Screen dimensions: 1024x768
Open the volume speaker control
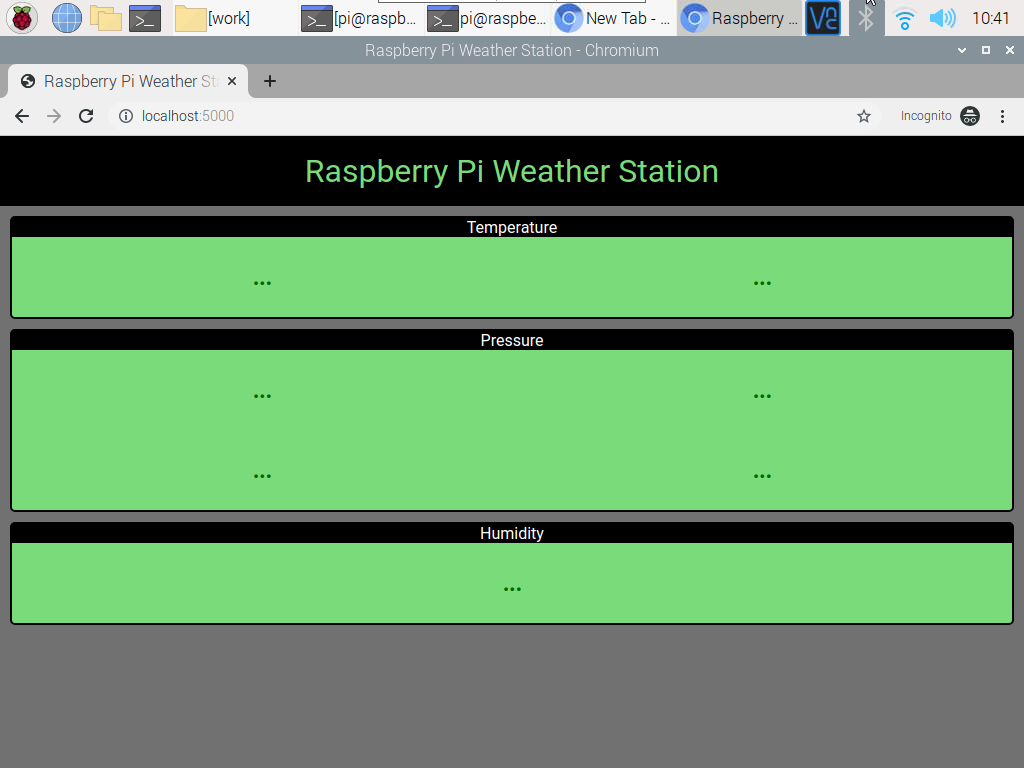942,18
